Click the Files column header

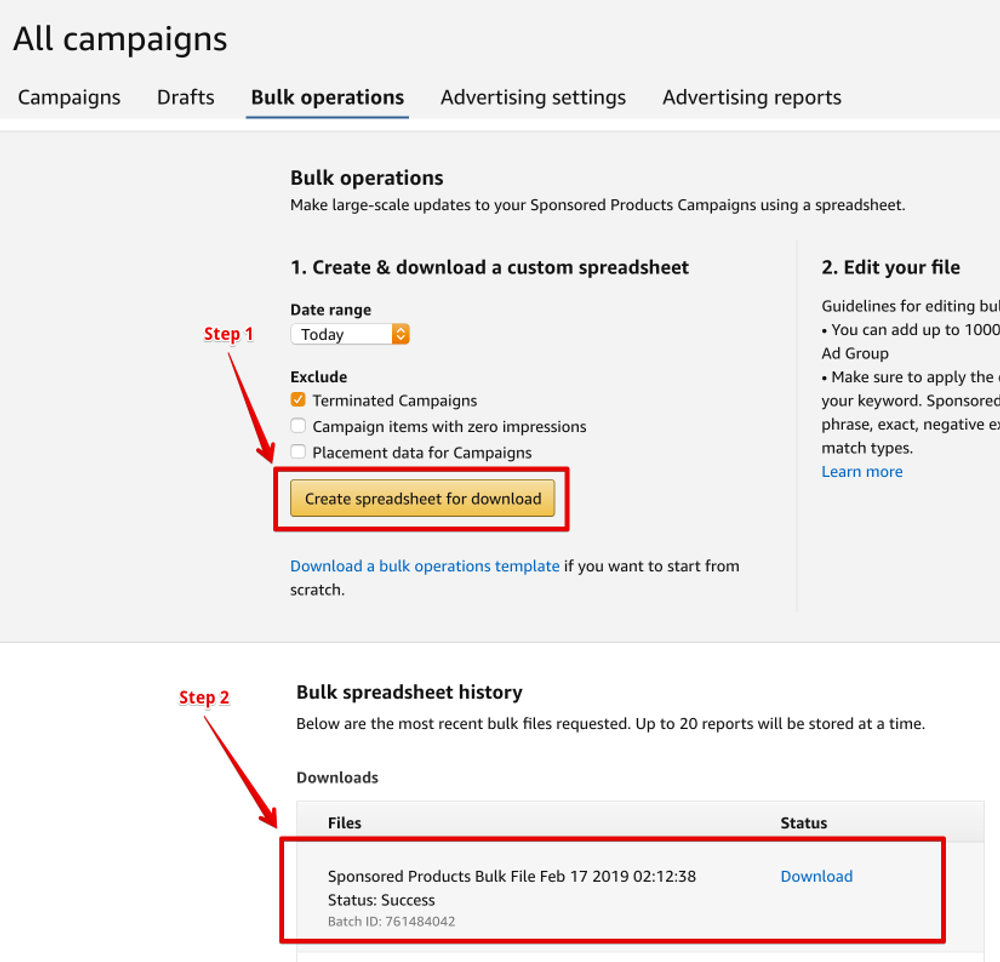coord(344,823)
